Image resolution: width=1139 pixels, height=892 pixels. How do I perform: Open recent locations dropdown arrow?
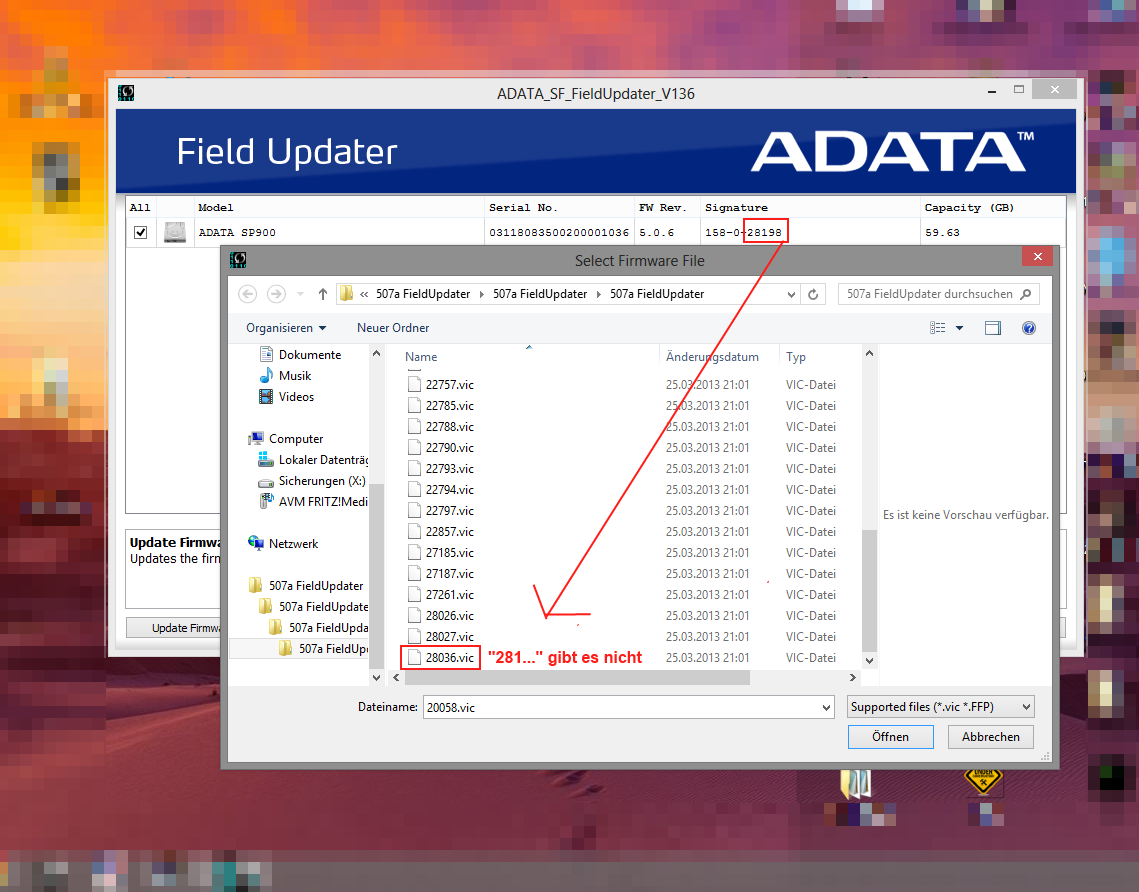click(x=300, y=294)
